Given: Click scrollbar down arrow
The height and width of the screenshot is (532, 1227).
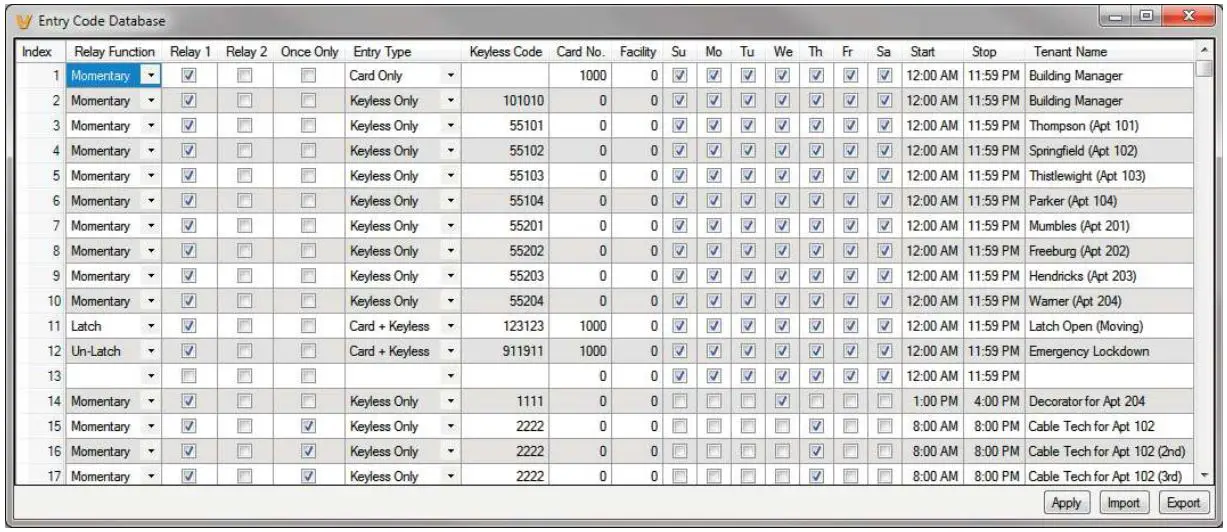Looking at the screenshot, I should 1203,477.
